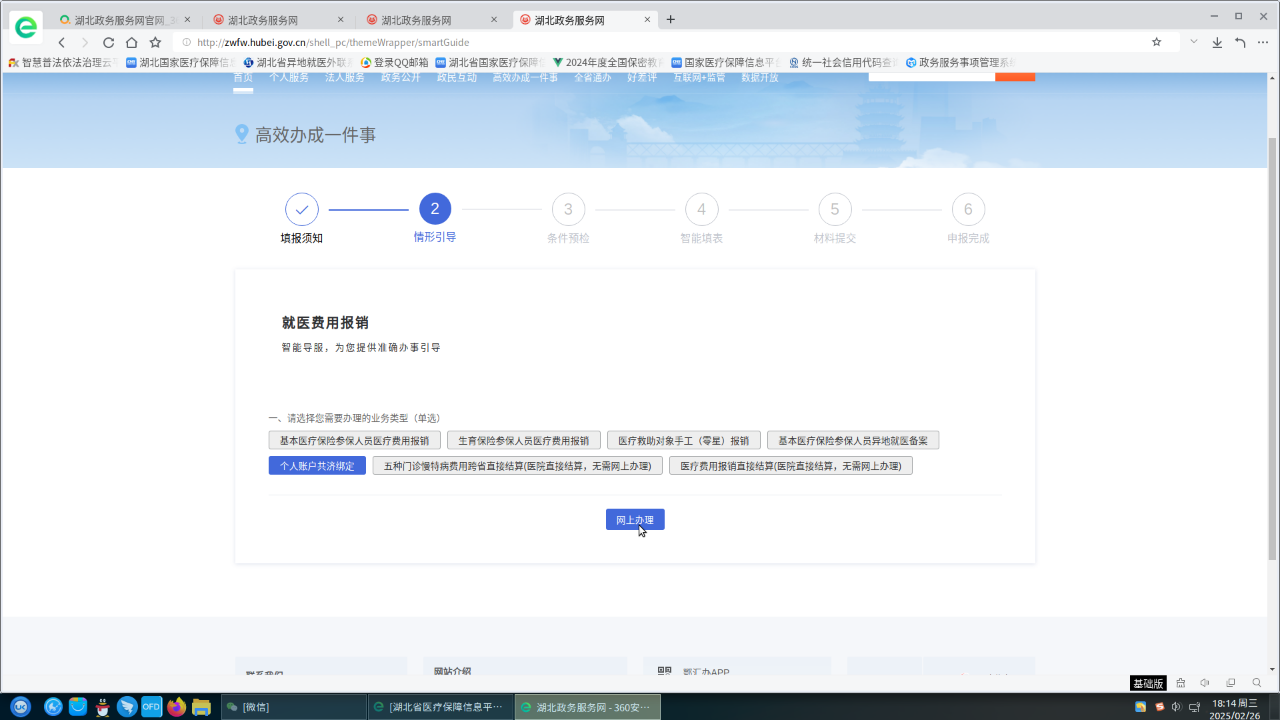Click the downloads arrow icon in toolbar
The height and width of the screenshot is (720, 1280).
(x=1217, y=42)
